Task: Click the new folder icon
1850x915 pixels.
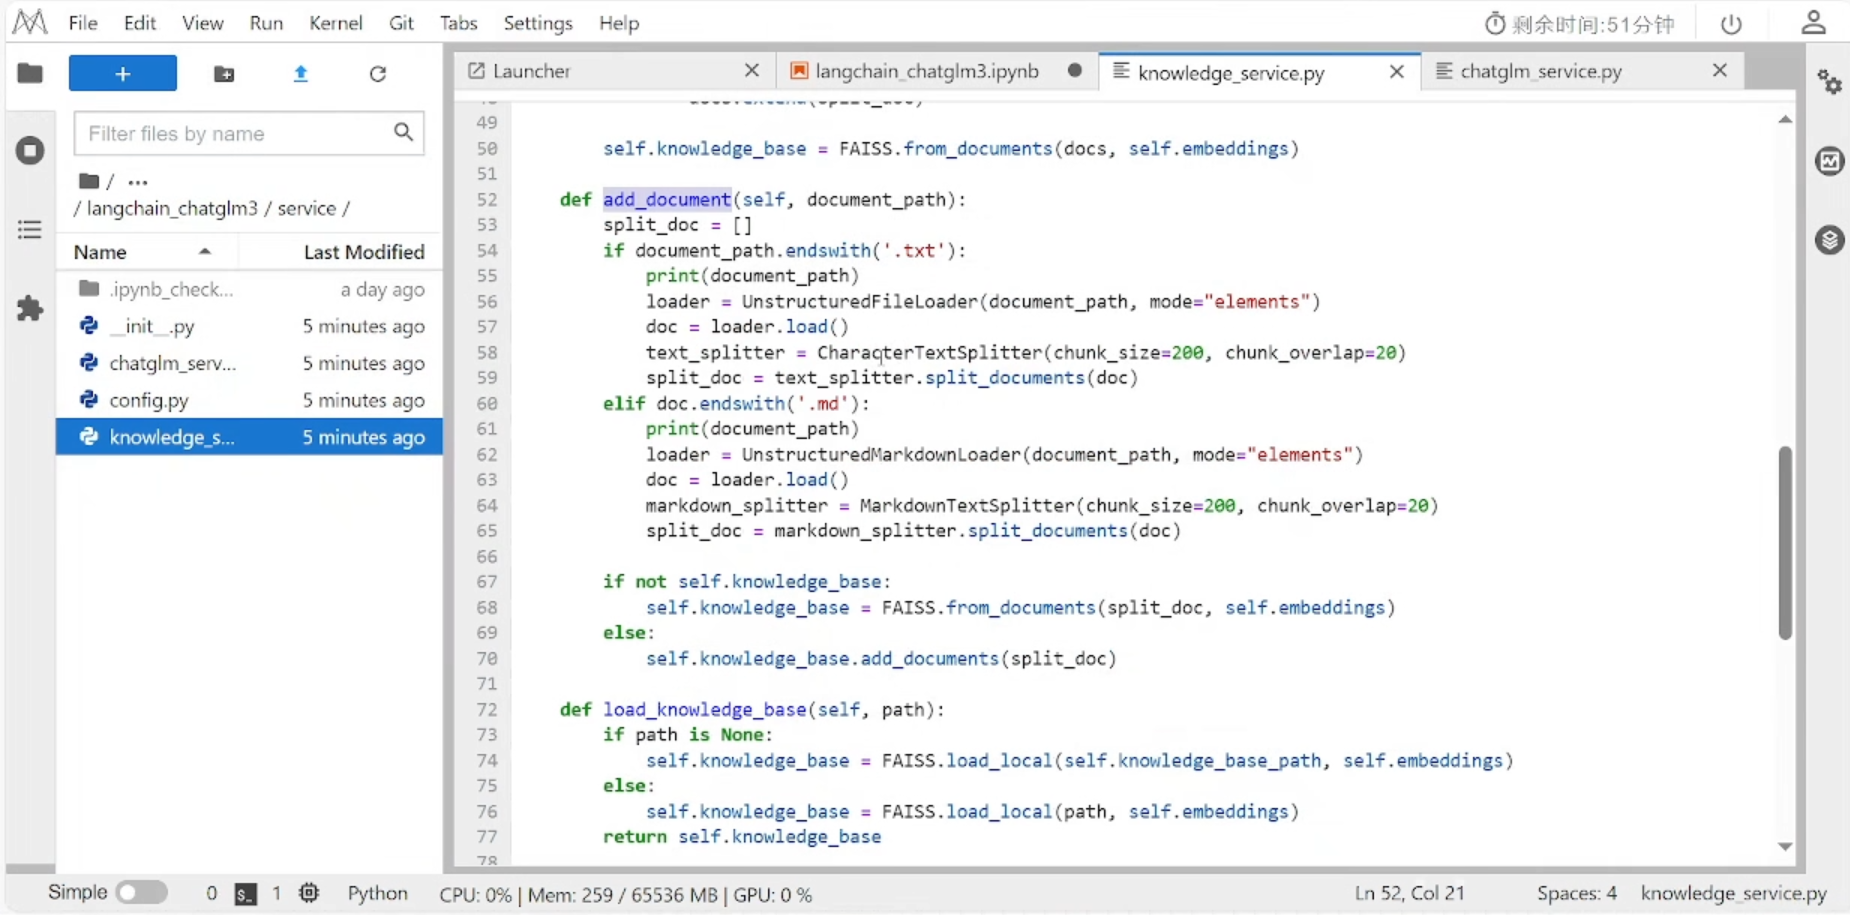Action: pos(224,74)
